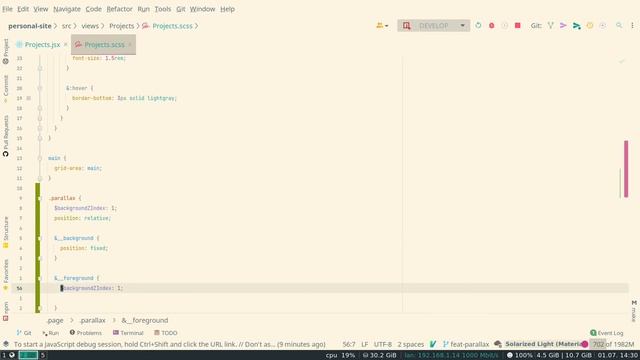The image size is (640, 360).
Task: Switch to the Projects.jsx editor tab
Action: pos(42,44)
